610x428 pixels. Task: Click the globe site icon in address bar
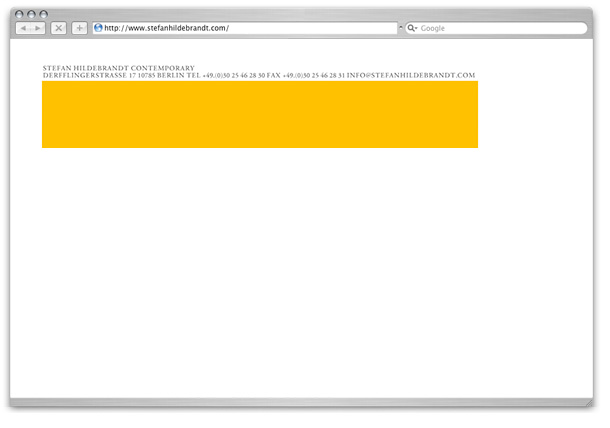[x=98, y=28]
